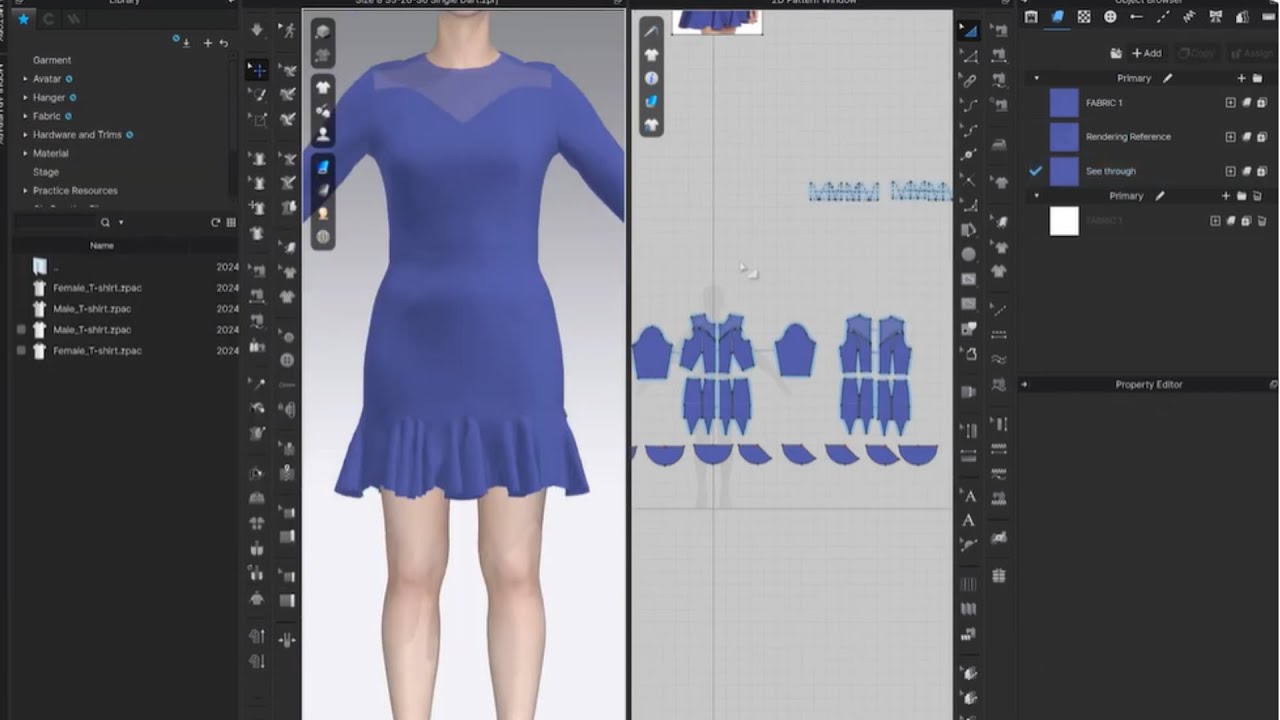Click the Simulate arrow icon in 3D toolbar
The height and width of the screenshot is (720, 1280).
[258, 30]
